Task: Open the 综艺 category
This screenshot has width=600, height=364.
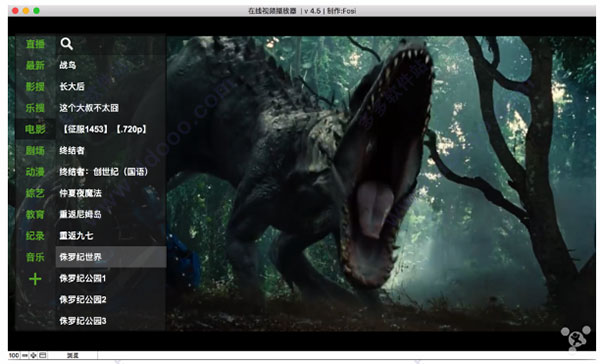Action: pos(35,193)
